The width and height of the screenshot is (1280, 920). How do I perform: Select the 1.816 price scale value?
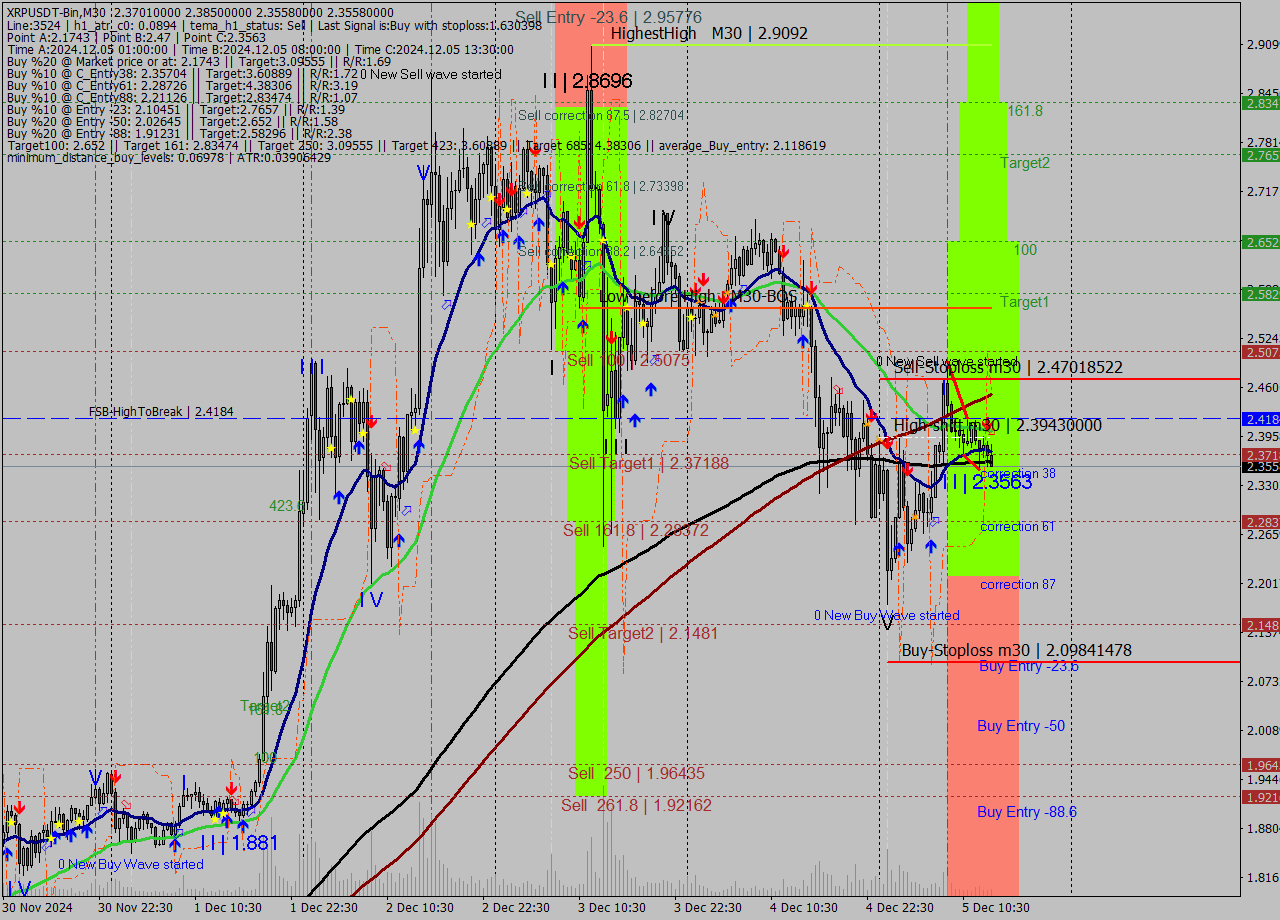1262,877
